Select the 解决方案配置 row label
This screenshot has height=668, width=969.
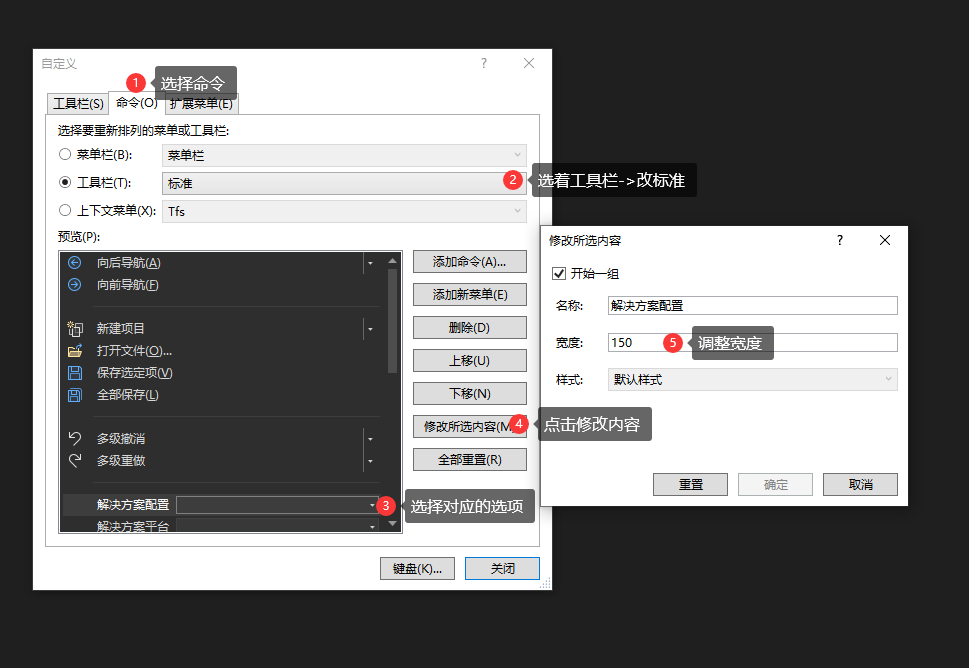pyautogui.click(x=133, y=505)
